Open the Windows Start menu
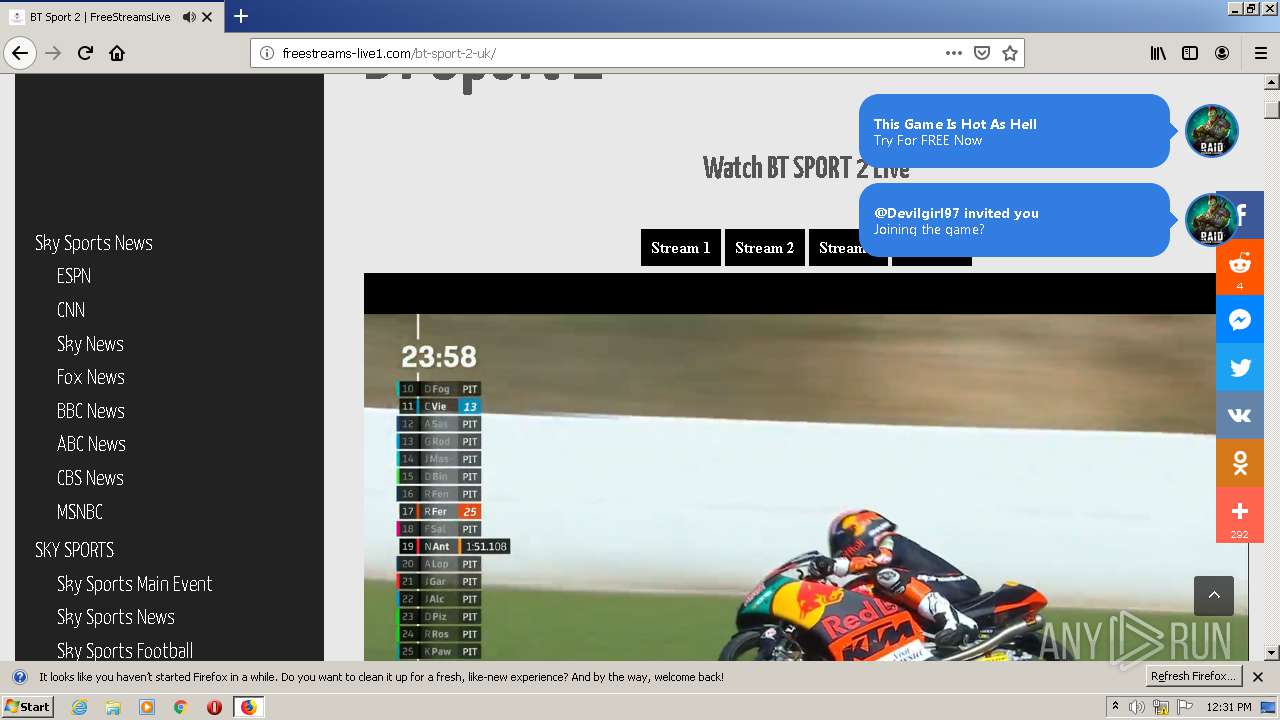This screenshot has height=720, width=1280. [27, 707]
